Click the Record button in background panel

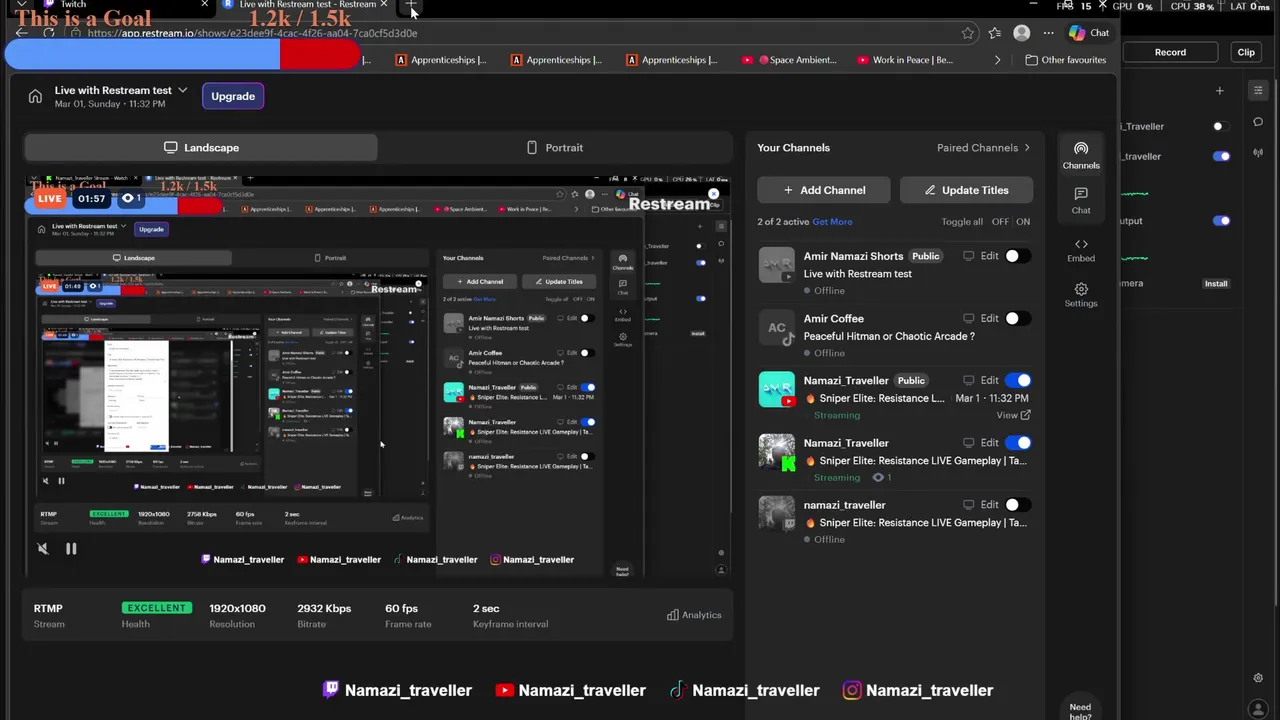1170,52
